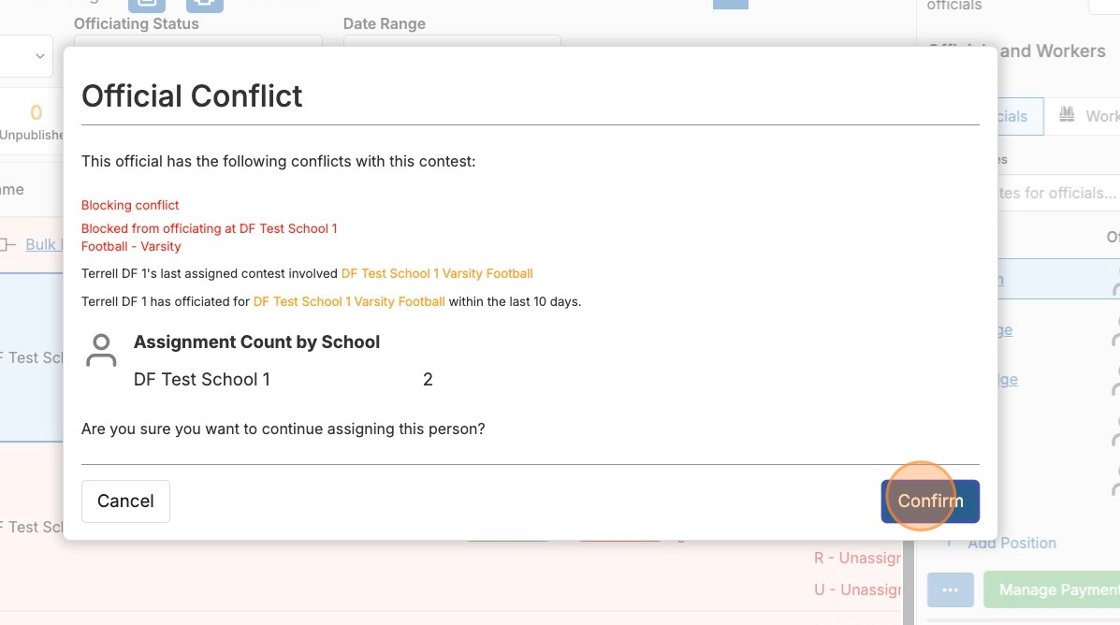The height and width of the screenshot is (625, 1120).
Task: Click the Workers tab icon
Action: click(1067, 115)
